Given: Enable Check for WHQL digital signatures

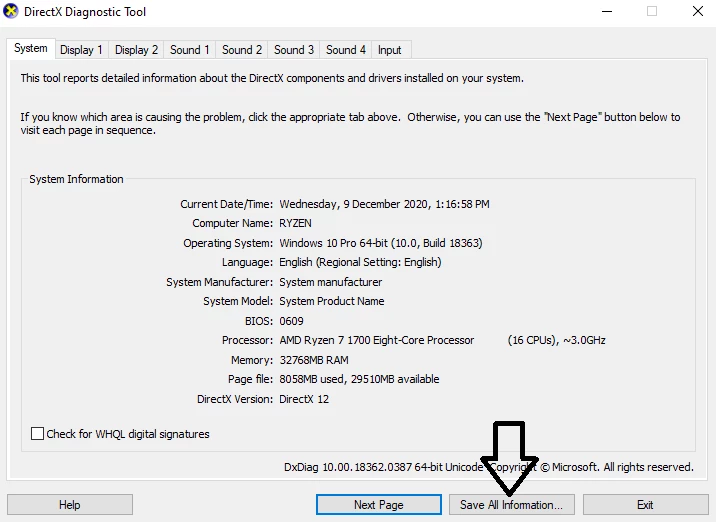Looking at the screenshot, I should [37, 433].
